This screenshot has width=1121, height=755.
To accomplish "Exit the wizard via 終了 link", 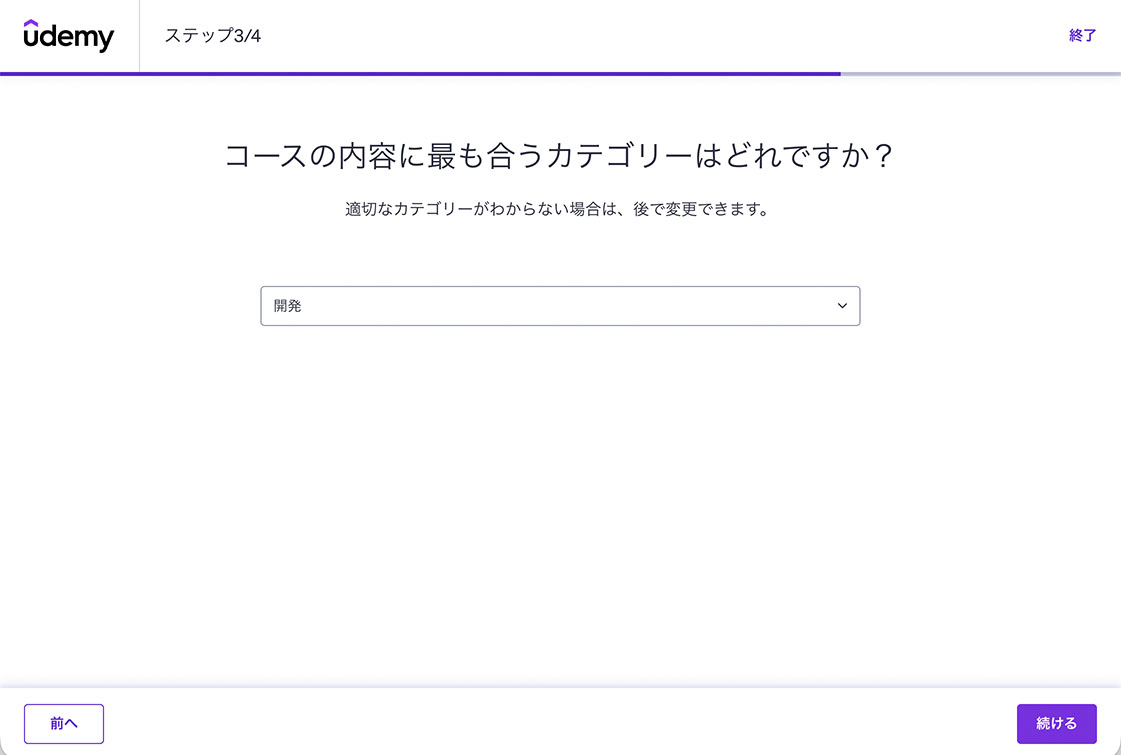I will [x=1082, y=36].
